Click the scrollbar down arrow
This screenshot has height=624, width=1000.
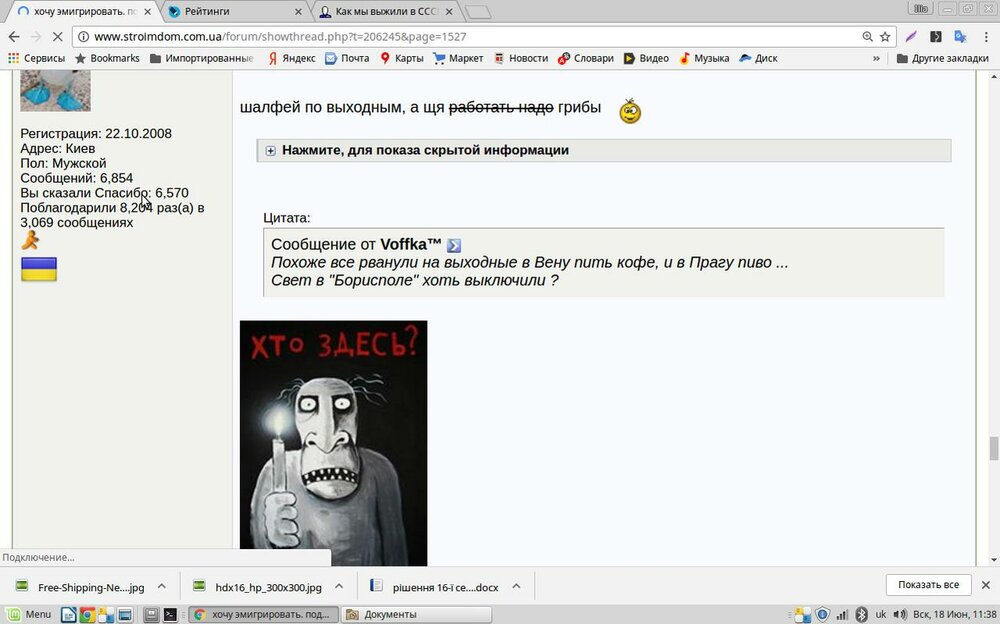[994, 560]
